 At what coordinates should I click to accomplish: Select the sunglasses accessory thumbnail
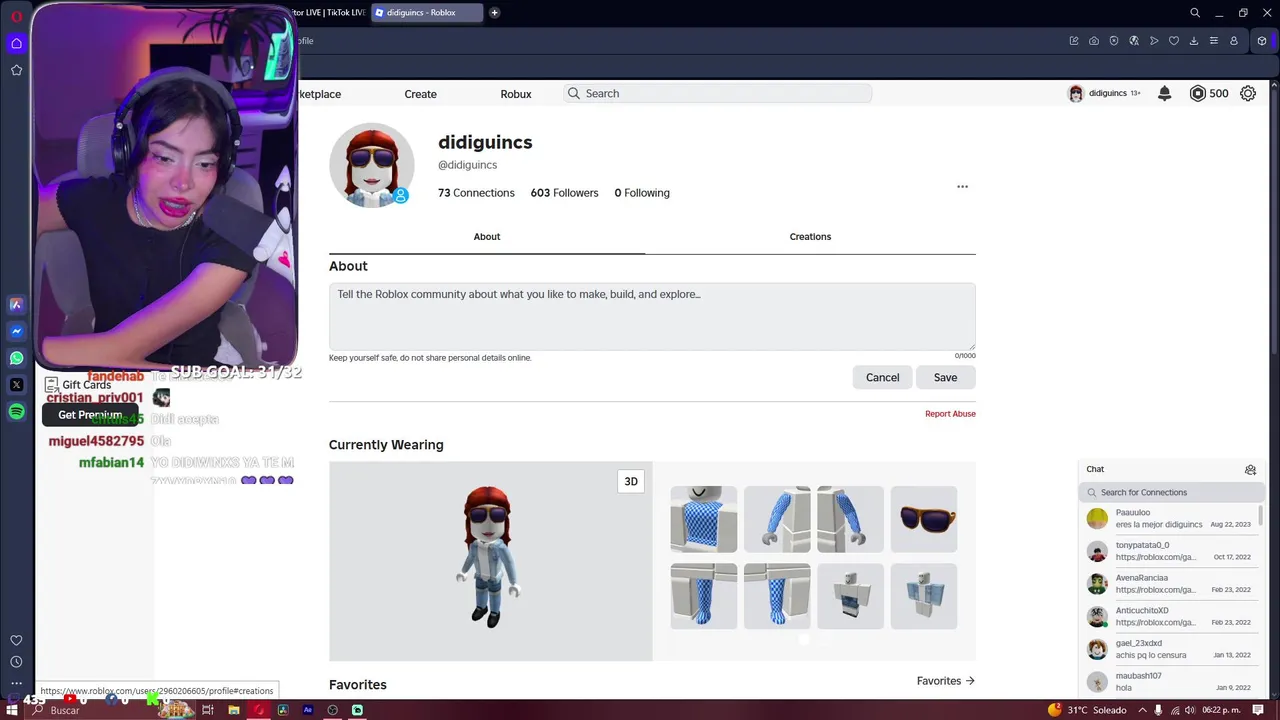tap(924, 519)
